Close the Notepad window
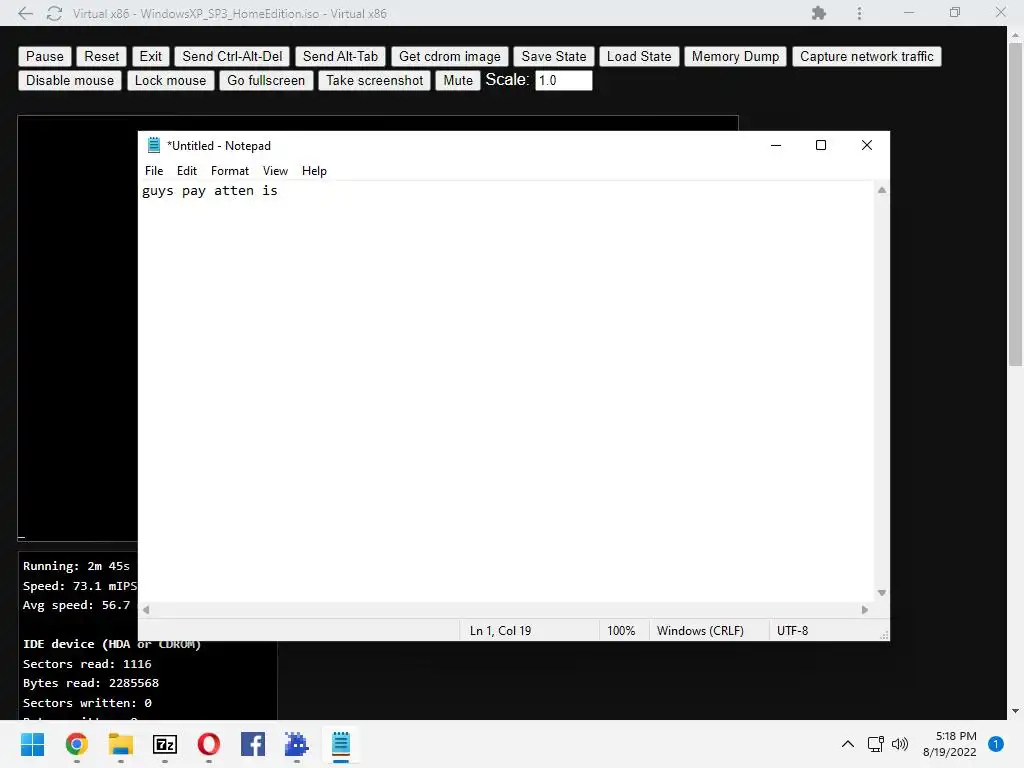This screenshot has height=768, width=1024. (x=867, y=145)
